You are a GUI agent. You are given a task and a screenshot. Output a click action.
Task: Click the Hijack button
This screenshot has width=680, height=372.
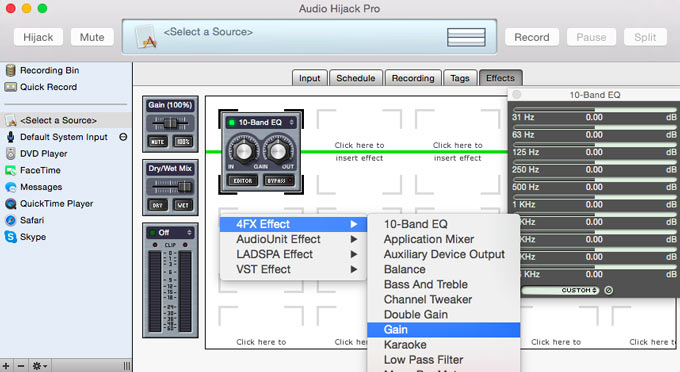click(38, 37)
